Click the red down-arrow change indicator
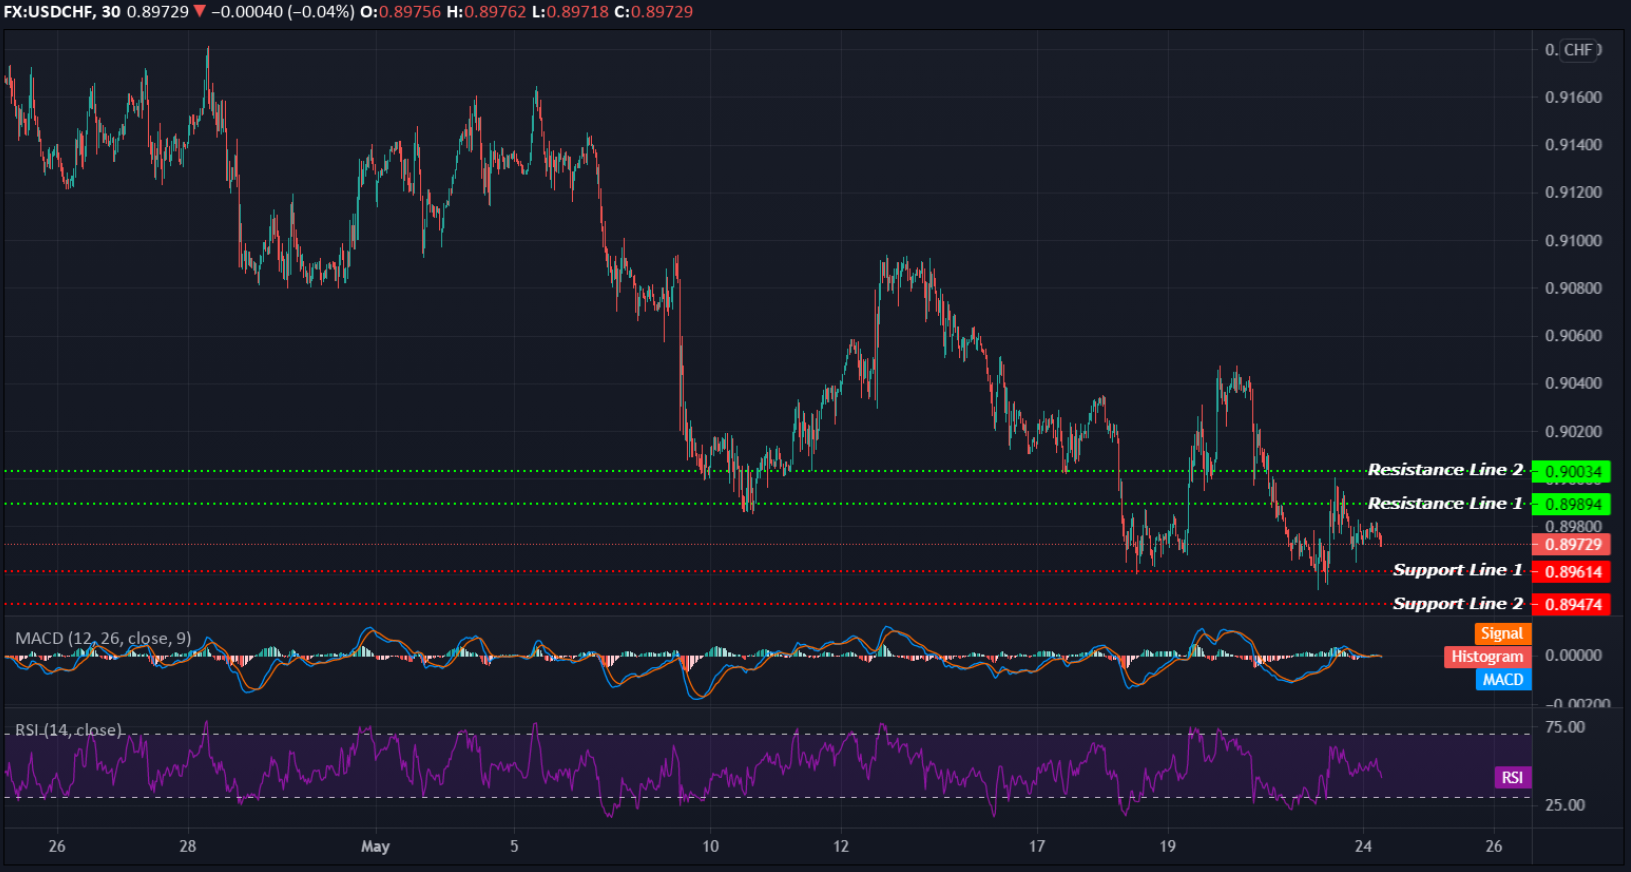This screenshot has height=872, width=1631. (199, 12)
